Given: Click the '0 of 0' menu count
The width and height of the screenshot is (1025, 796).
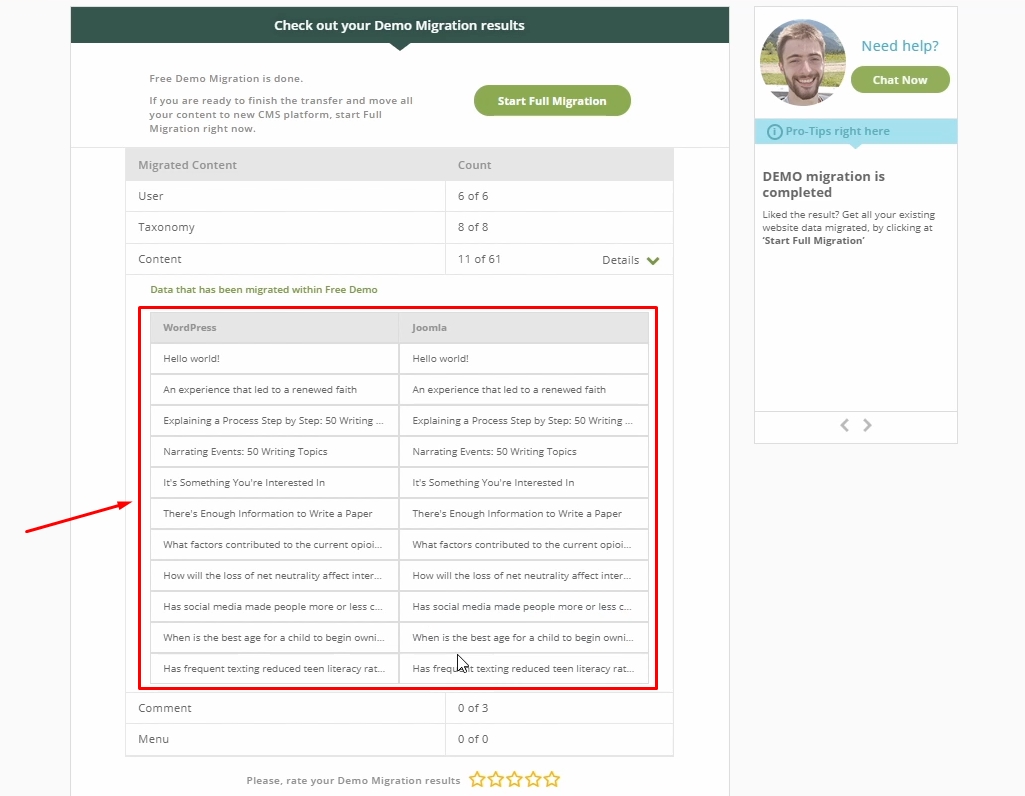Looking at the screenshot, I should tap(473, 739).
